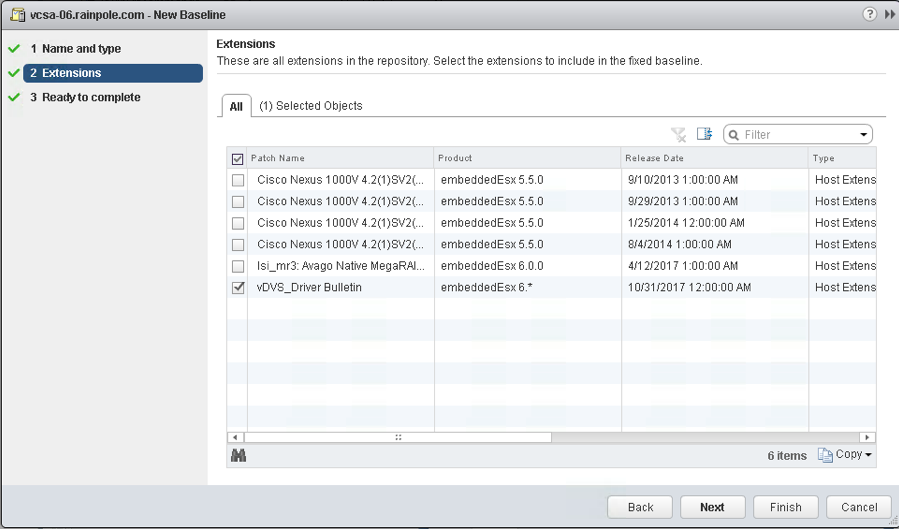Click the help question mark icon

click(870, 14)
